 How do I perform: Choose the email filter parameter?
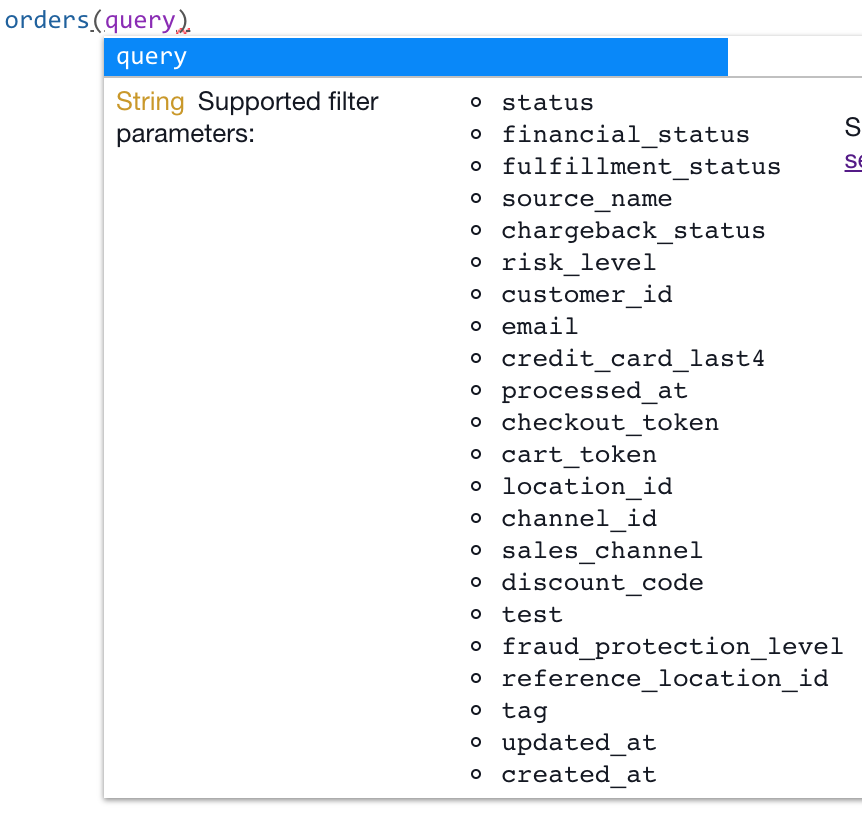[539, 327]
